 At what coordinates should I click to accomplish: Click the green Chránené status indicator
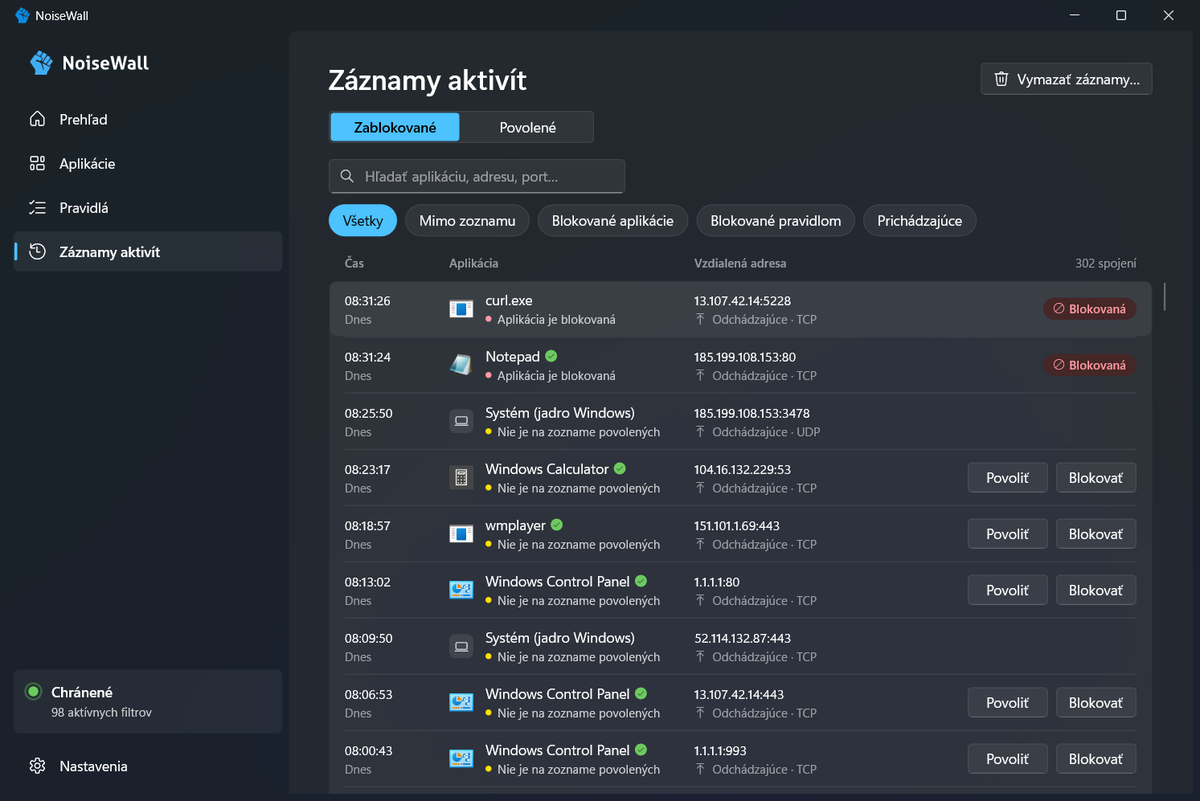[x=33, y=692]
